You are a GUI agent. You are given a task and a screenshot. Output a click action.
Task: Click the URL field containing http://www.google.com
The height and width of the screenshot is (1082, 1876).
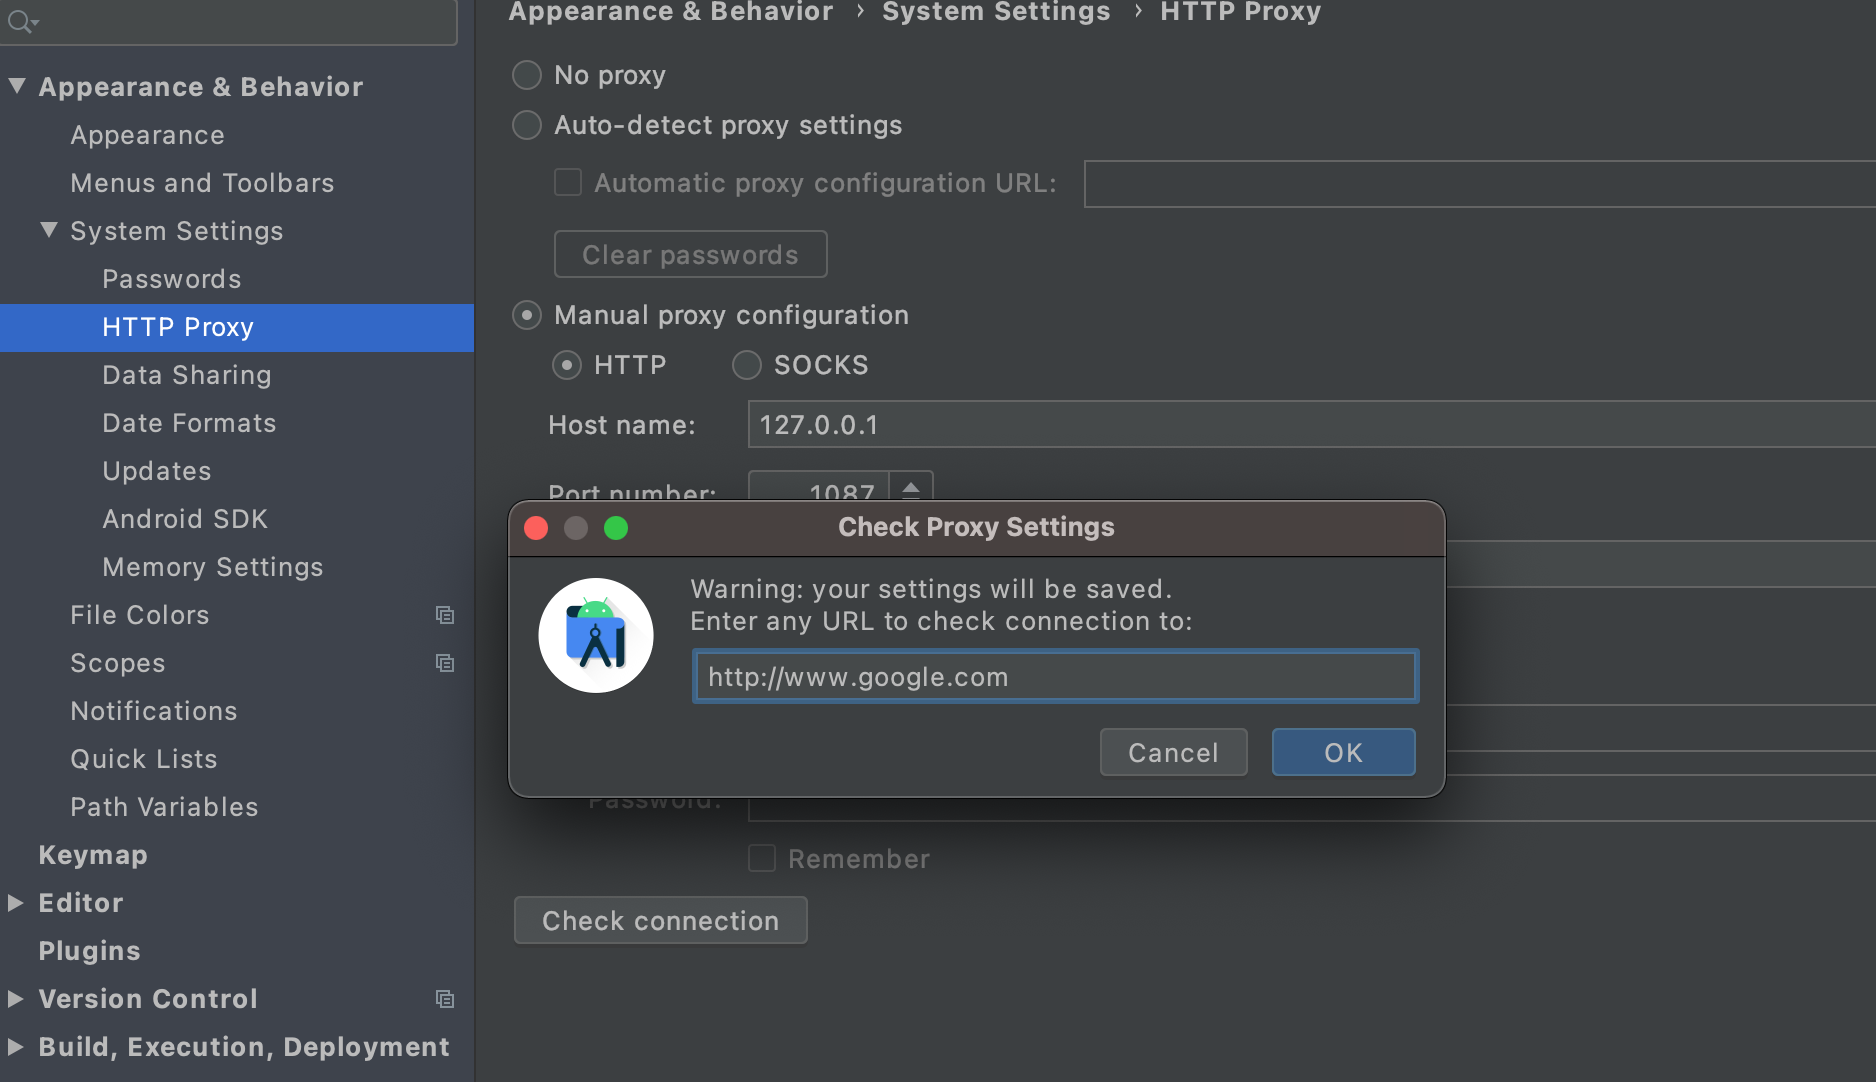[x=1055, y=677]
